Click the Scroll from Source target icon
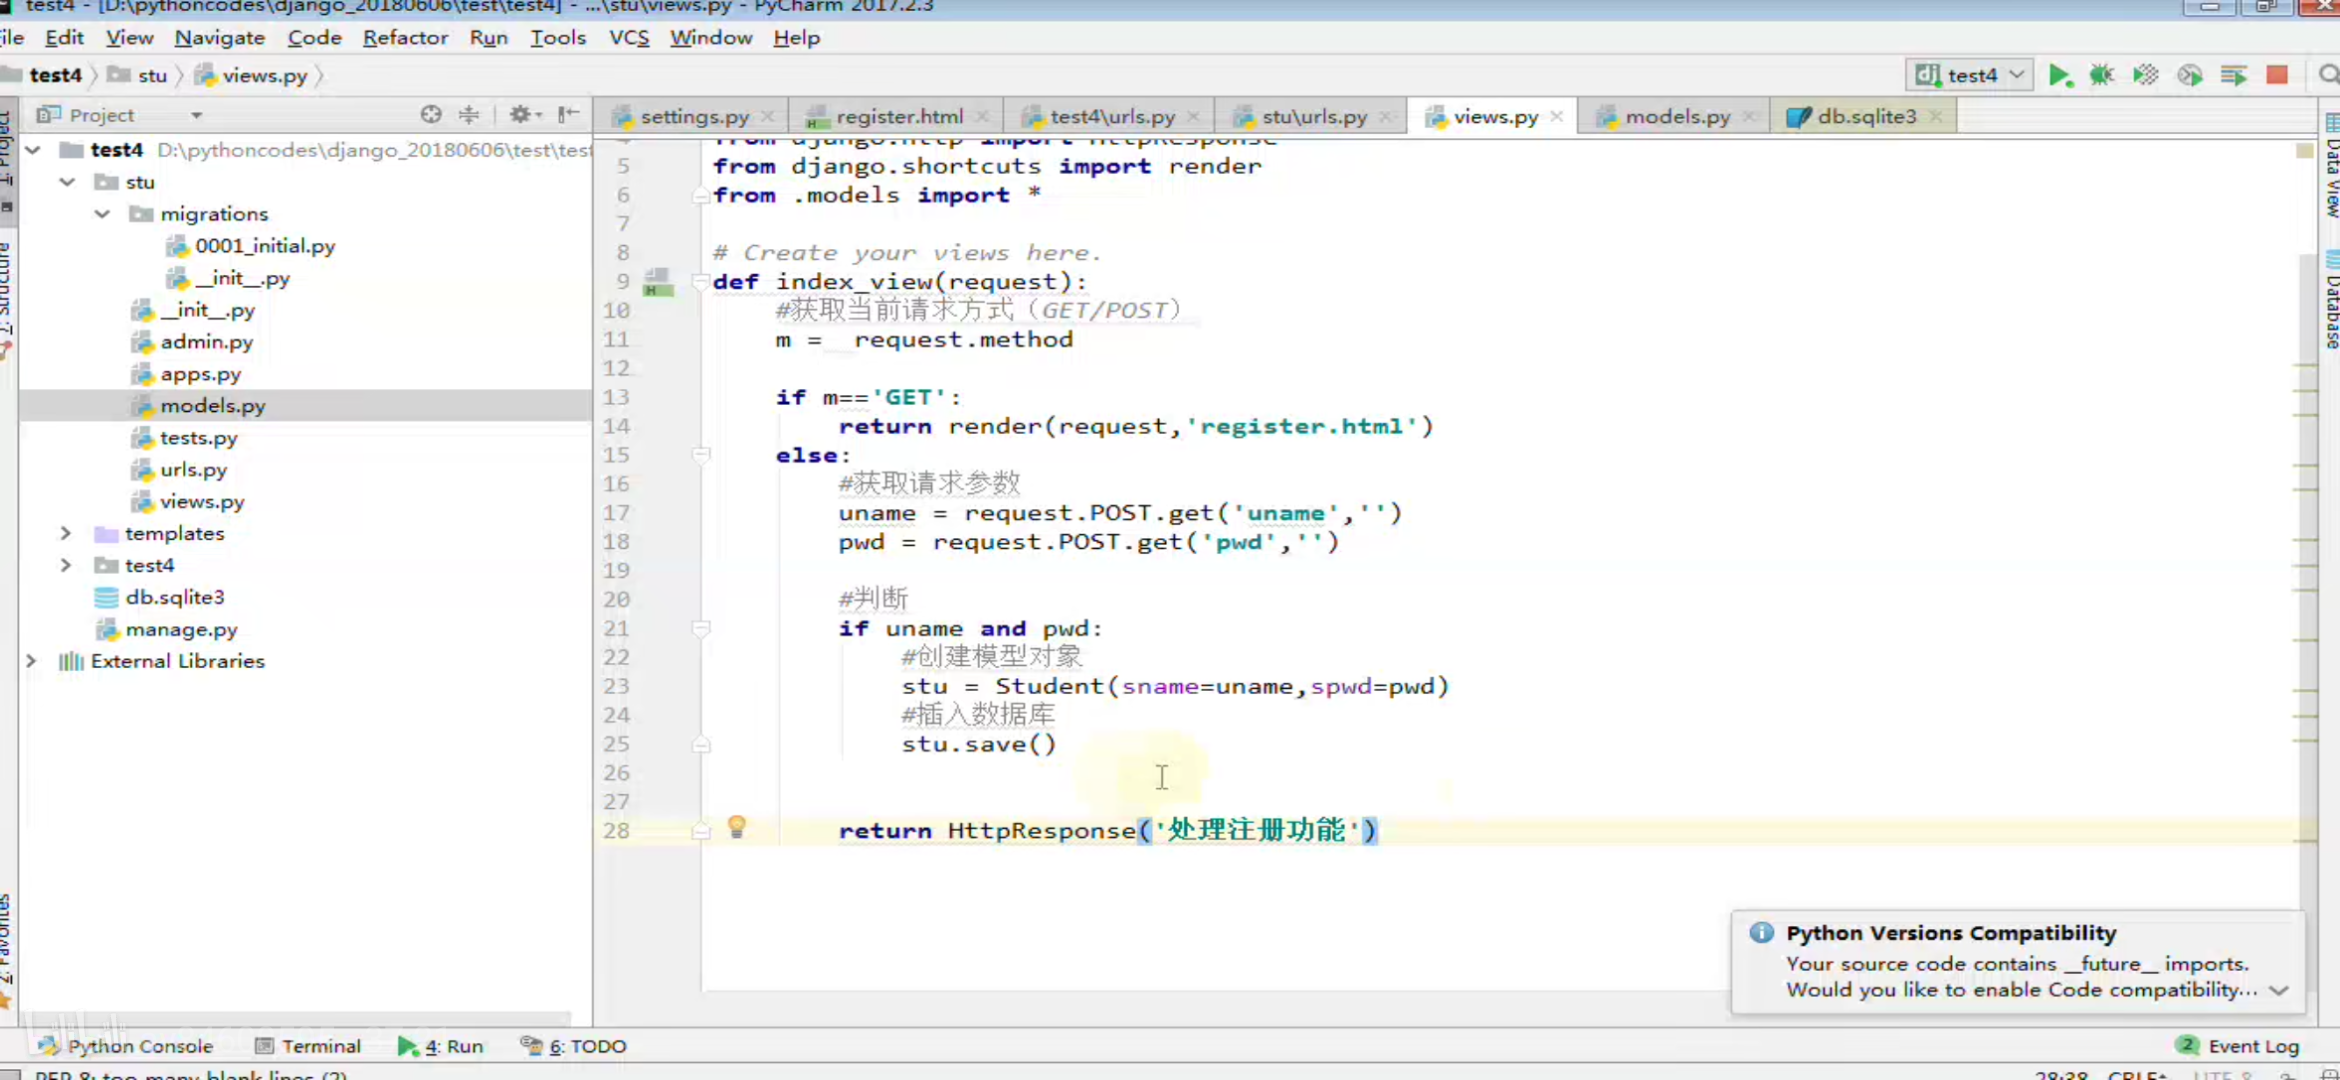The image size is (2340, 1080). (430, 114)
